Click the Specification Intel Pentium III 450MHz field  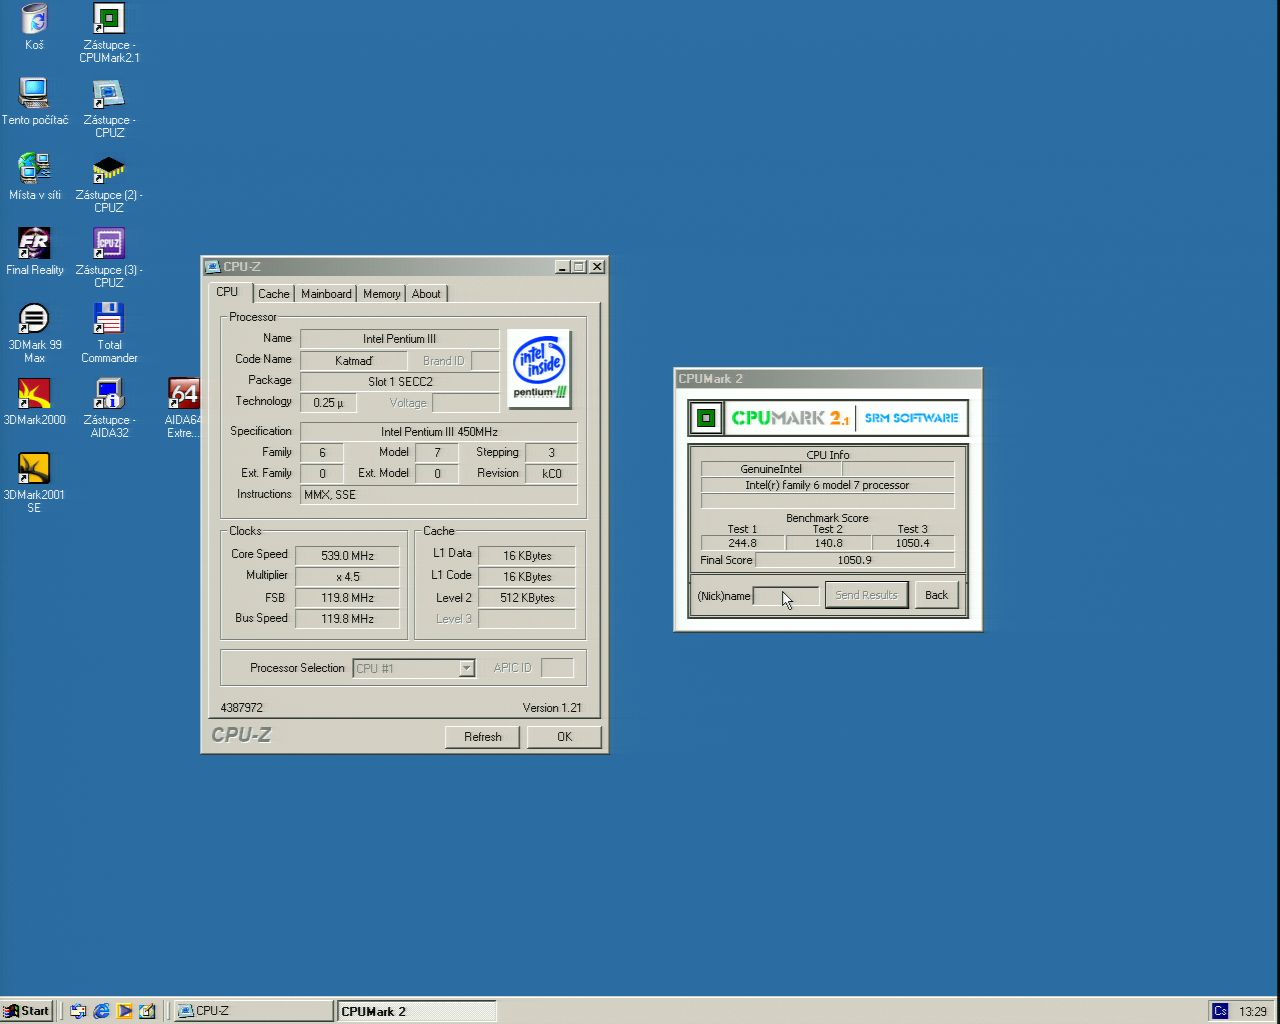439,432
